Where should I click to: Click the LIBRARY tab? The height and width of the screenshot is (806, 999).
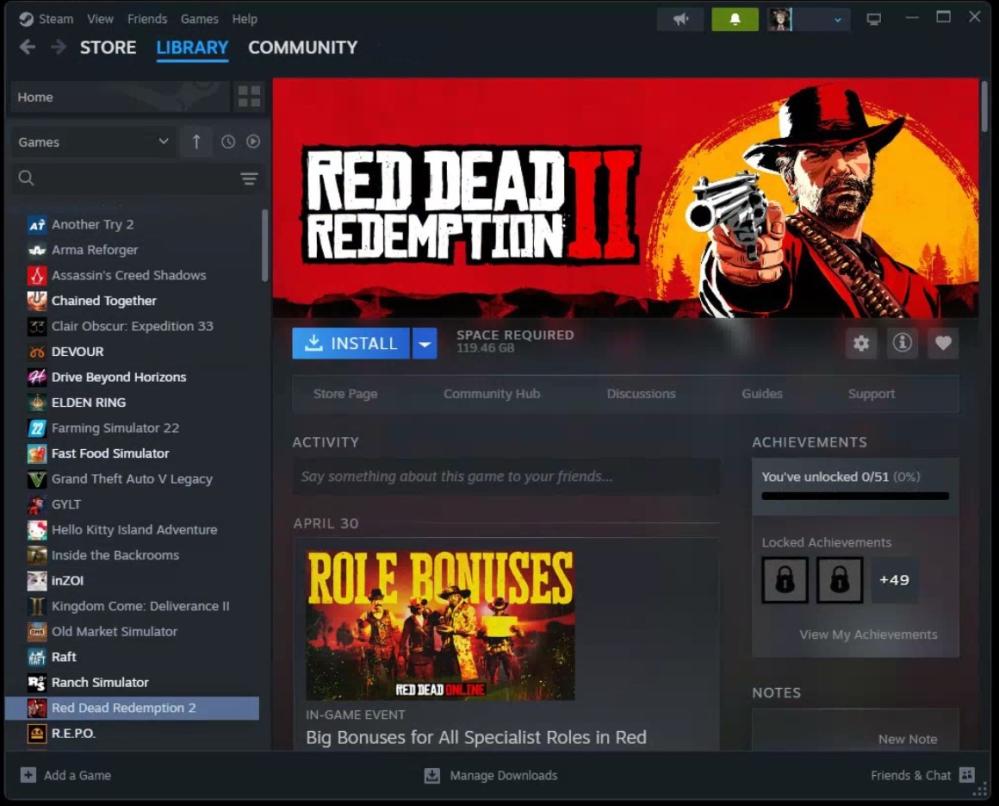192,48
